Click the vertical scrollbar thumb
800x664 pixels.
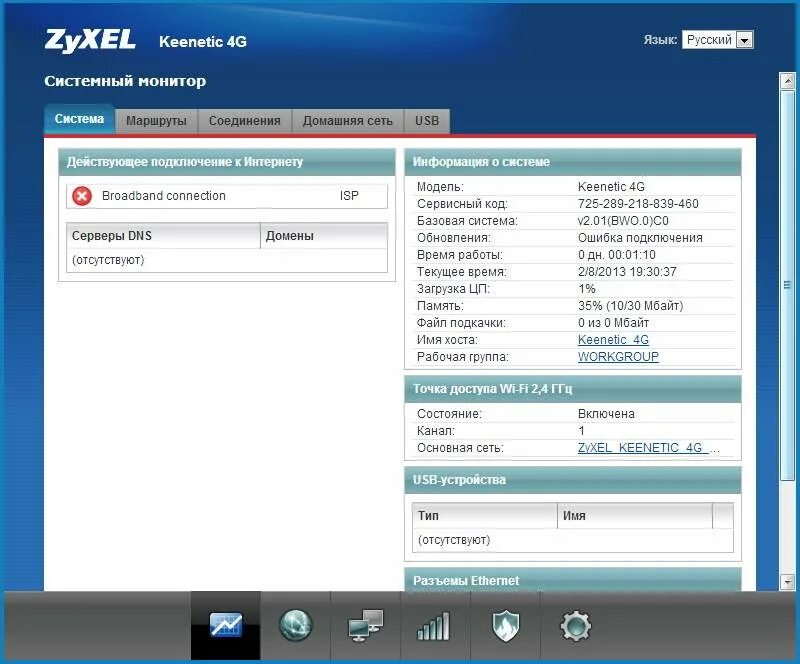click(x=787, y=285)
